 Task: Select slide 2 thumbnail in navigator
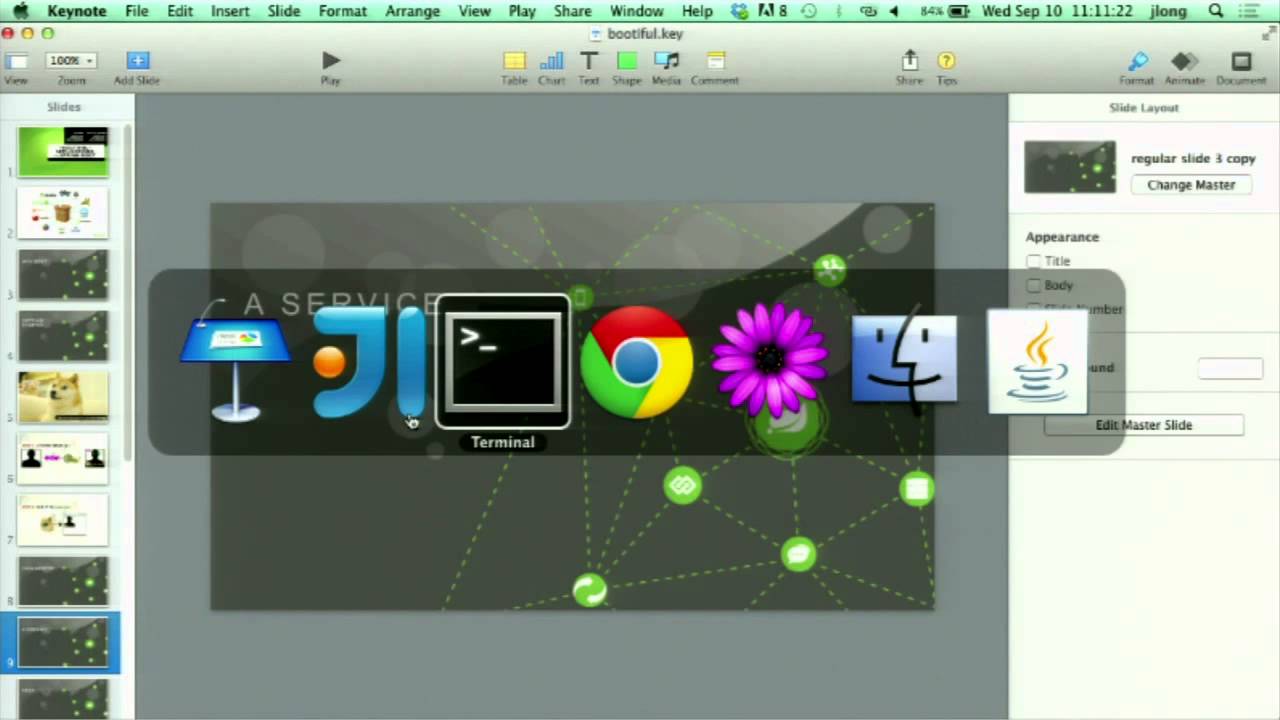63,213
